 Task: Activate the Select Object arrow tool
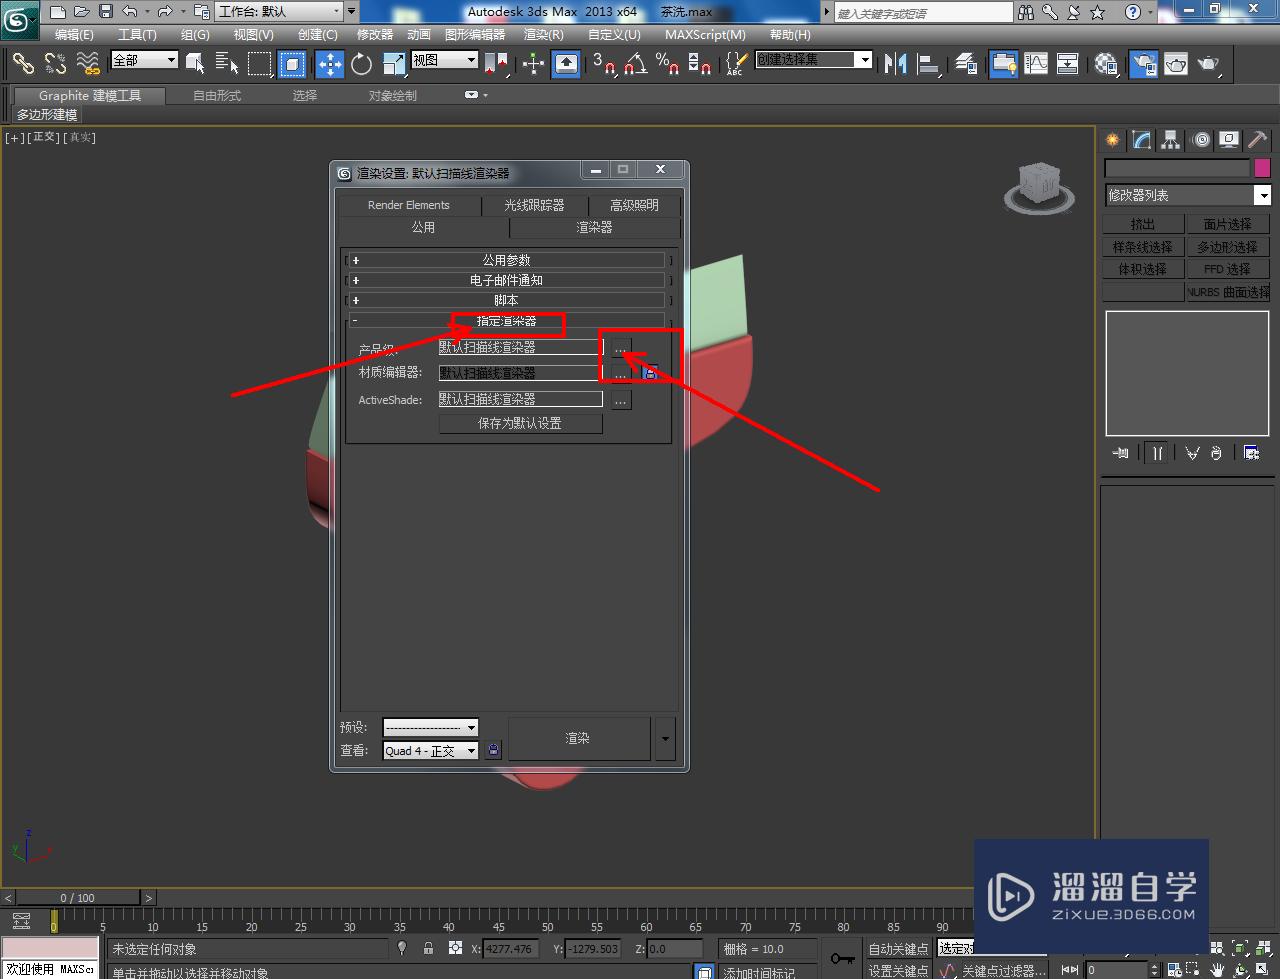coord(195,64)
